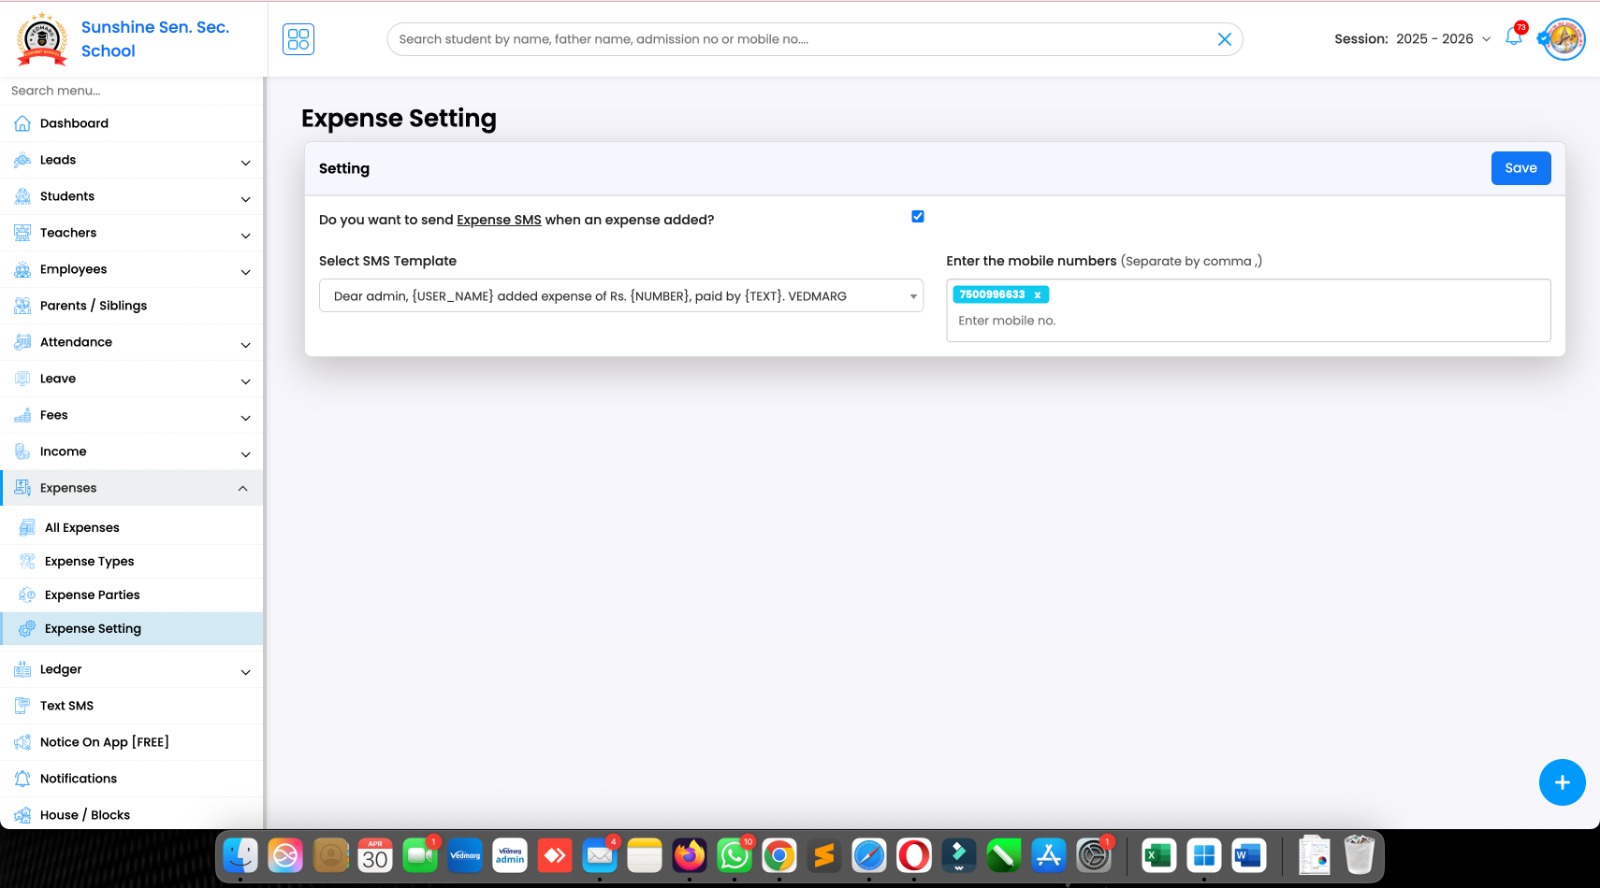
Task: Expand the Students menu
Action: pos(132,197)
